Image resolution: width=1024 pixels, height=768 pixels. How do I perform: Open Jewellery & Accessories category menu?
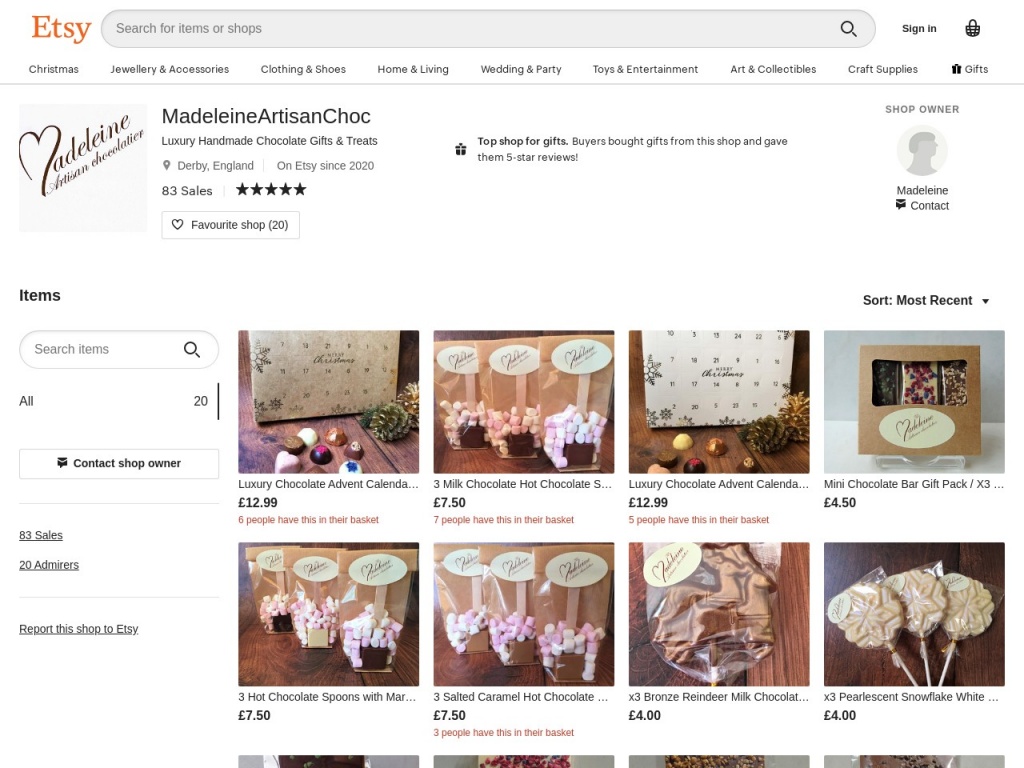point(169,69)
